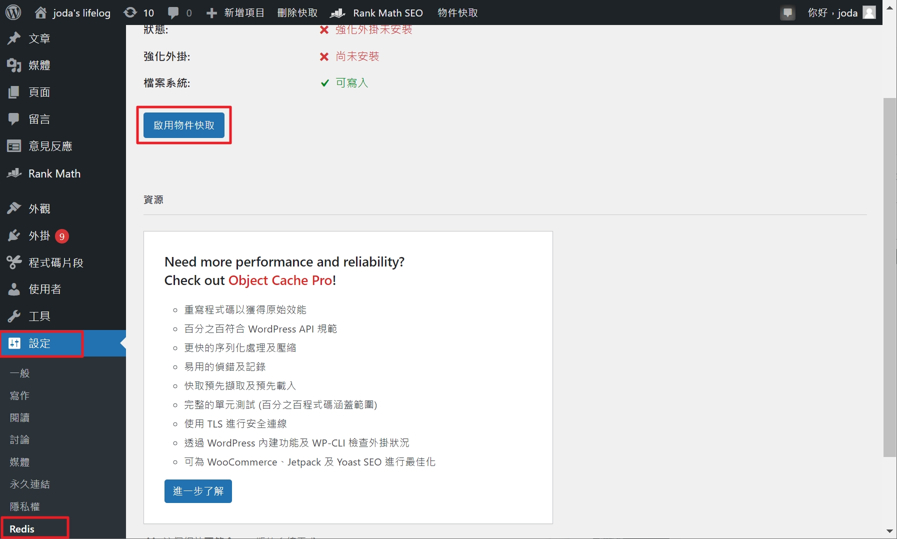
Task: Click the 可寫入 filesystem status text
Action: (352, 83)
